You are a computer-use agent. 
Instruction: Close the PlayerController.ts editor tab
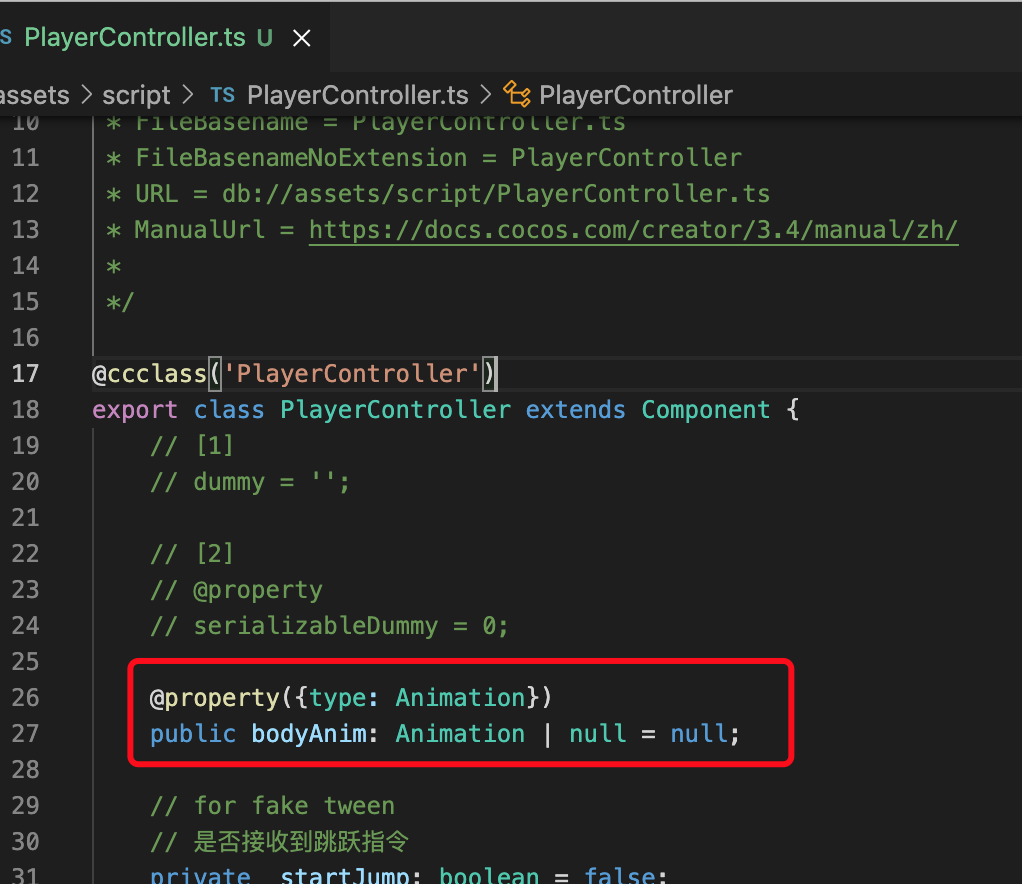[301, 39]
